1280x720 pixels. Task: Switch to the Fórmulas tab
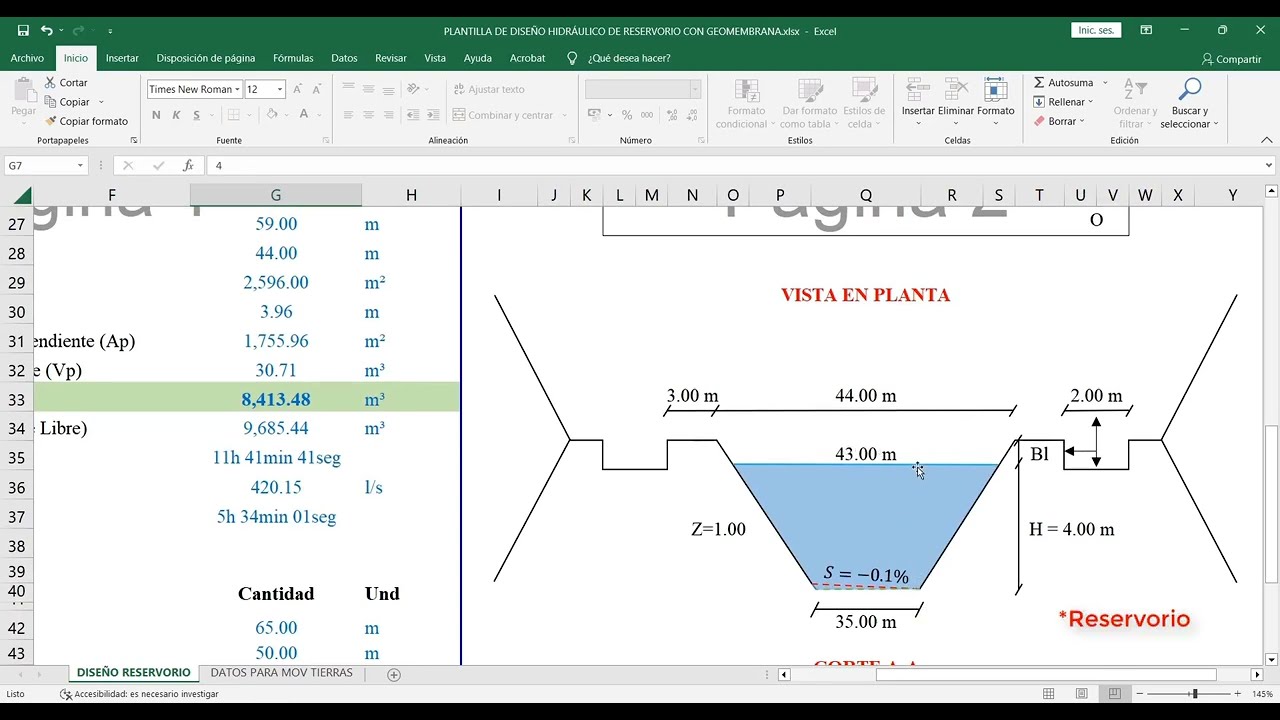tap(293, 58)
